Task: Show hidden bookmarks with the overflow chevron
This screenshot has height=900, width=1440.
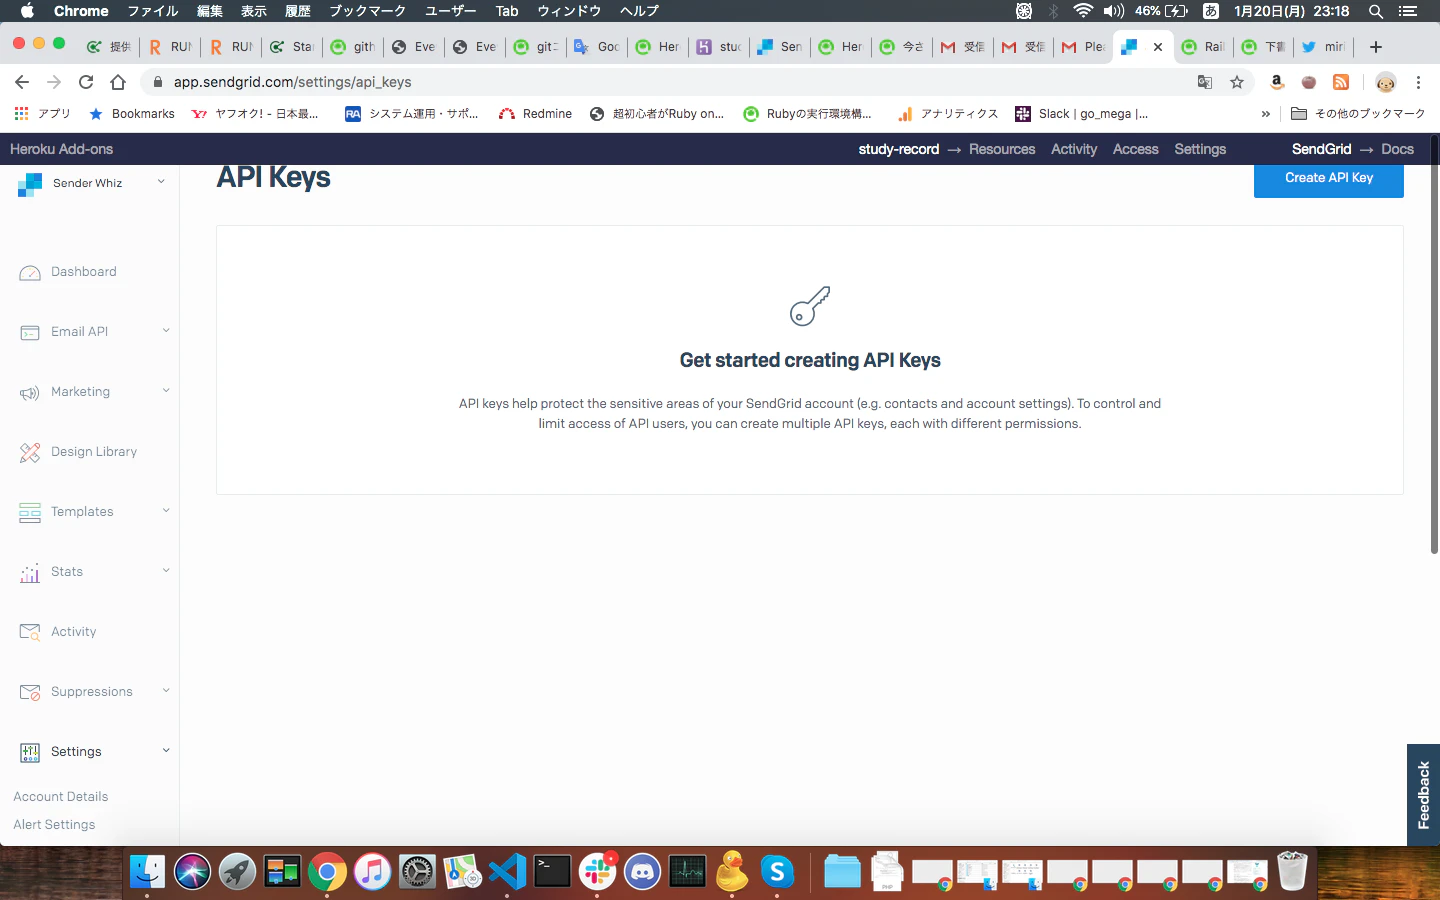Action: tap(1266, 114)
